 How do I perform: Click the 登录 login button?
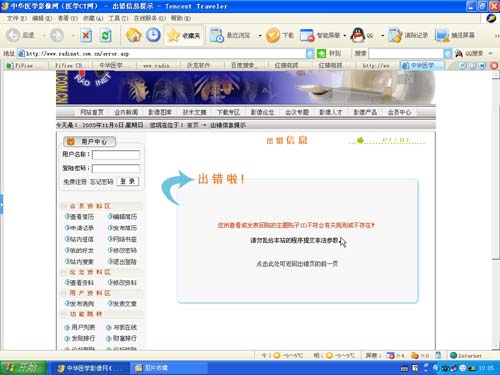tap(128, 181)
